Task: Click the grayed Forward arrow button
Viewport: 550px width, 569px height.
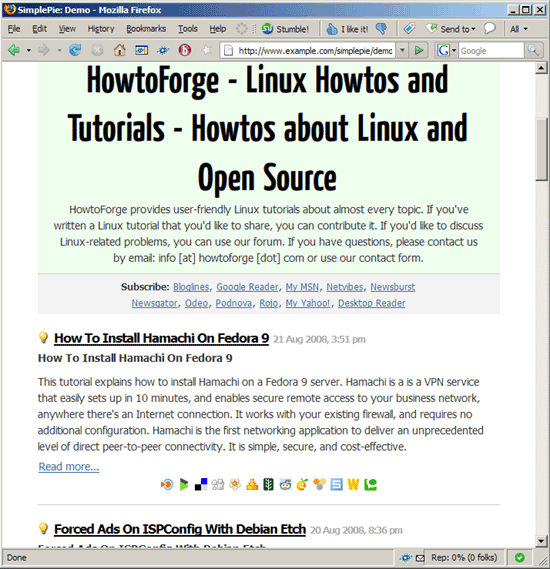Action: pos(44,50)
